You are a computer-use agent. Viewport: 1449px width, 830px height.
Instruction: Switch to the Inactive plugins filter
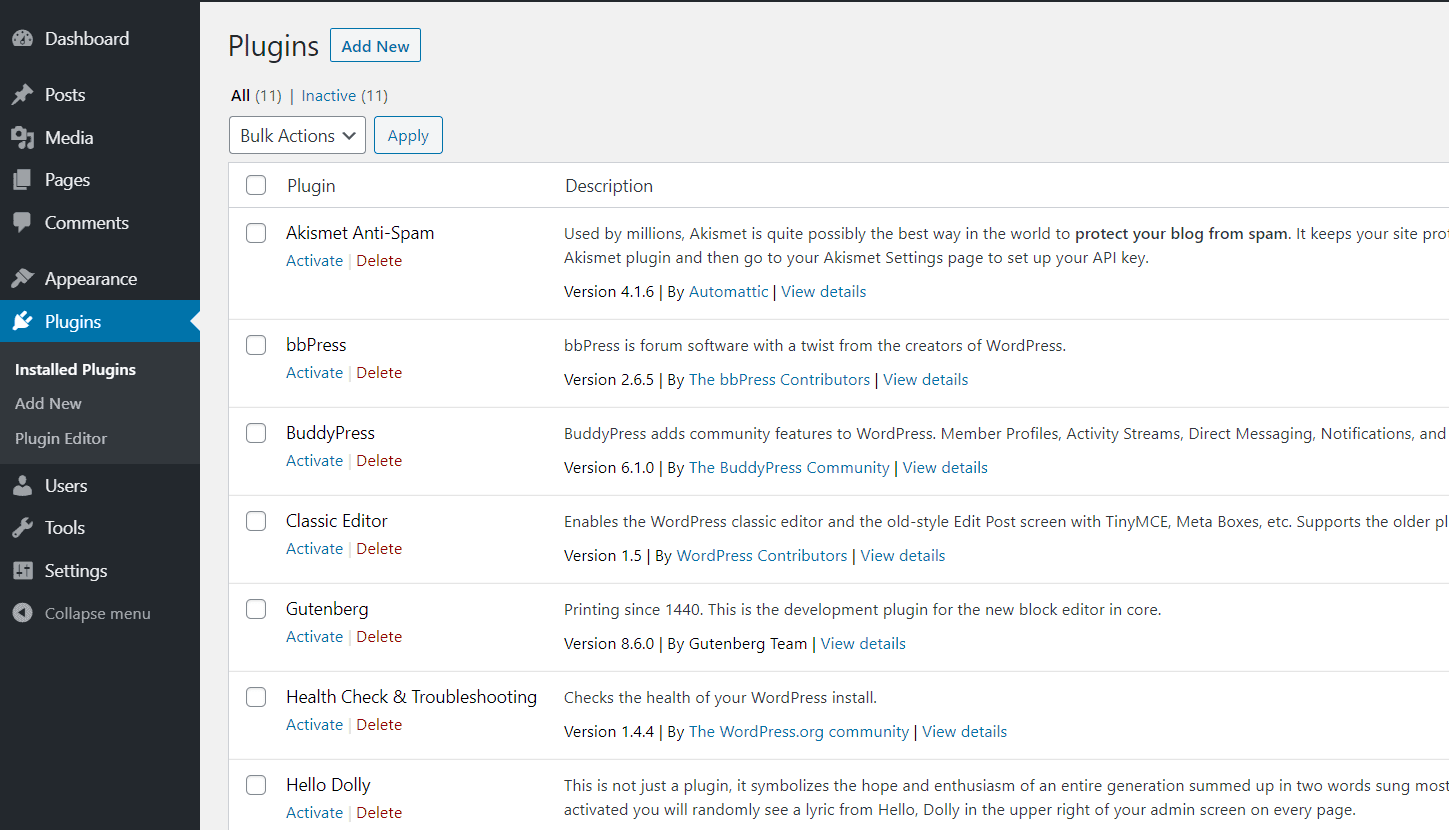tap(329, 95)
